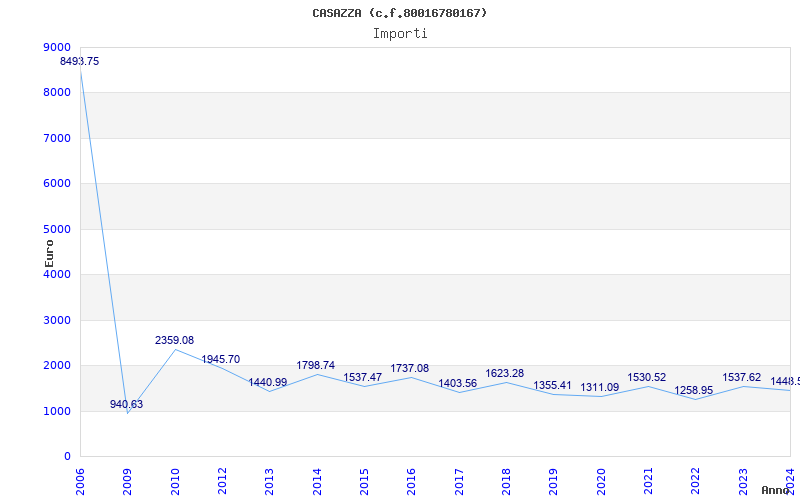This screenshot has height=500, width=800.
Task: Click the 1623.28 data label
Action: click(x=505, y=373)
